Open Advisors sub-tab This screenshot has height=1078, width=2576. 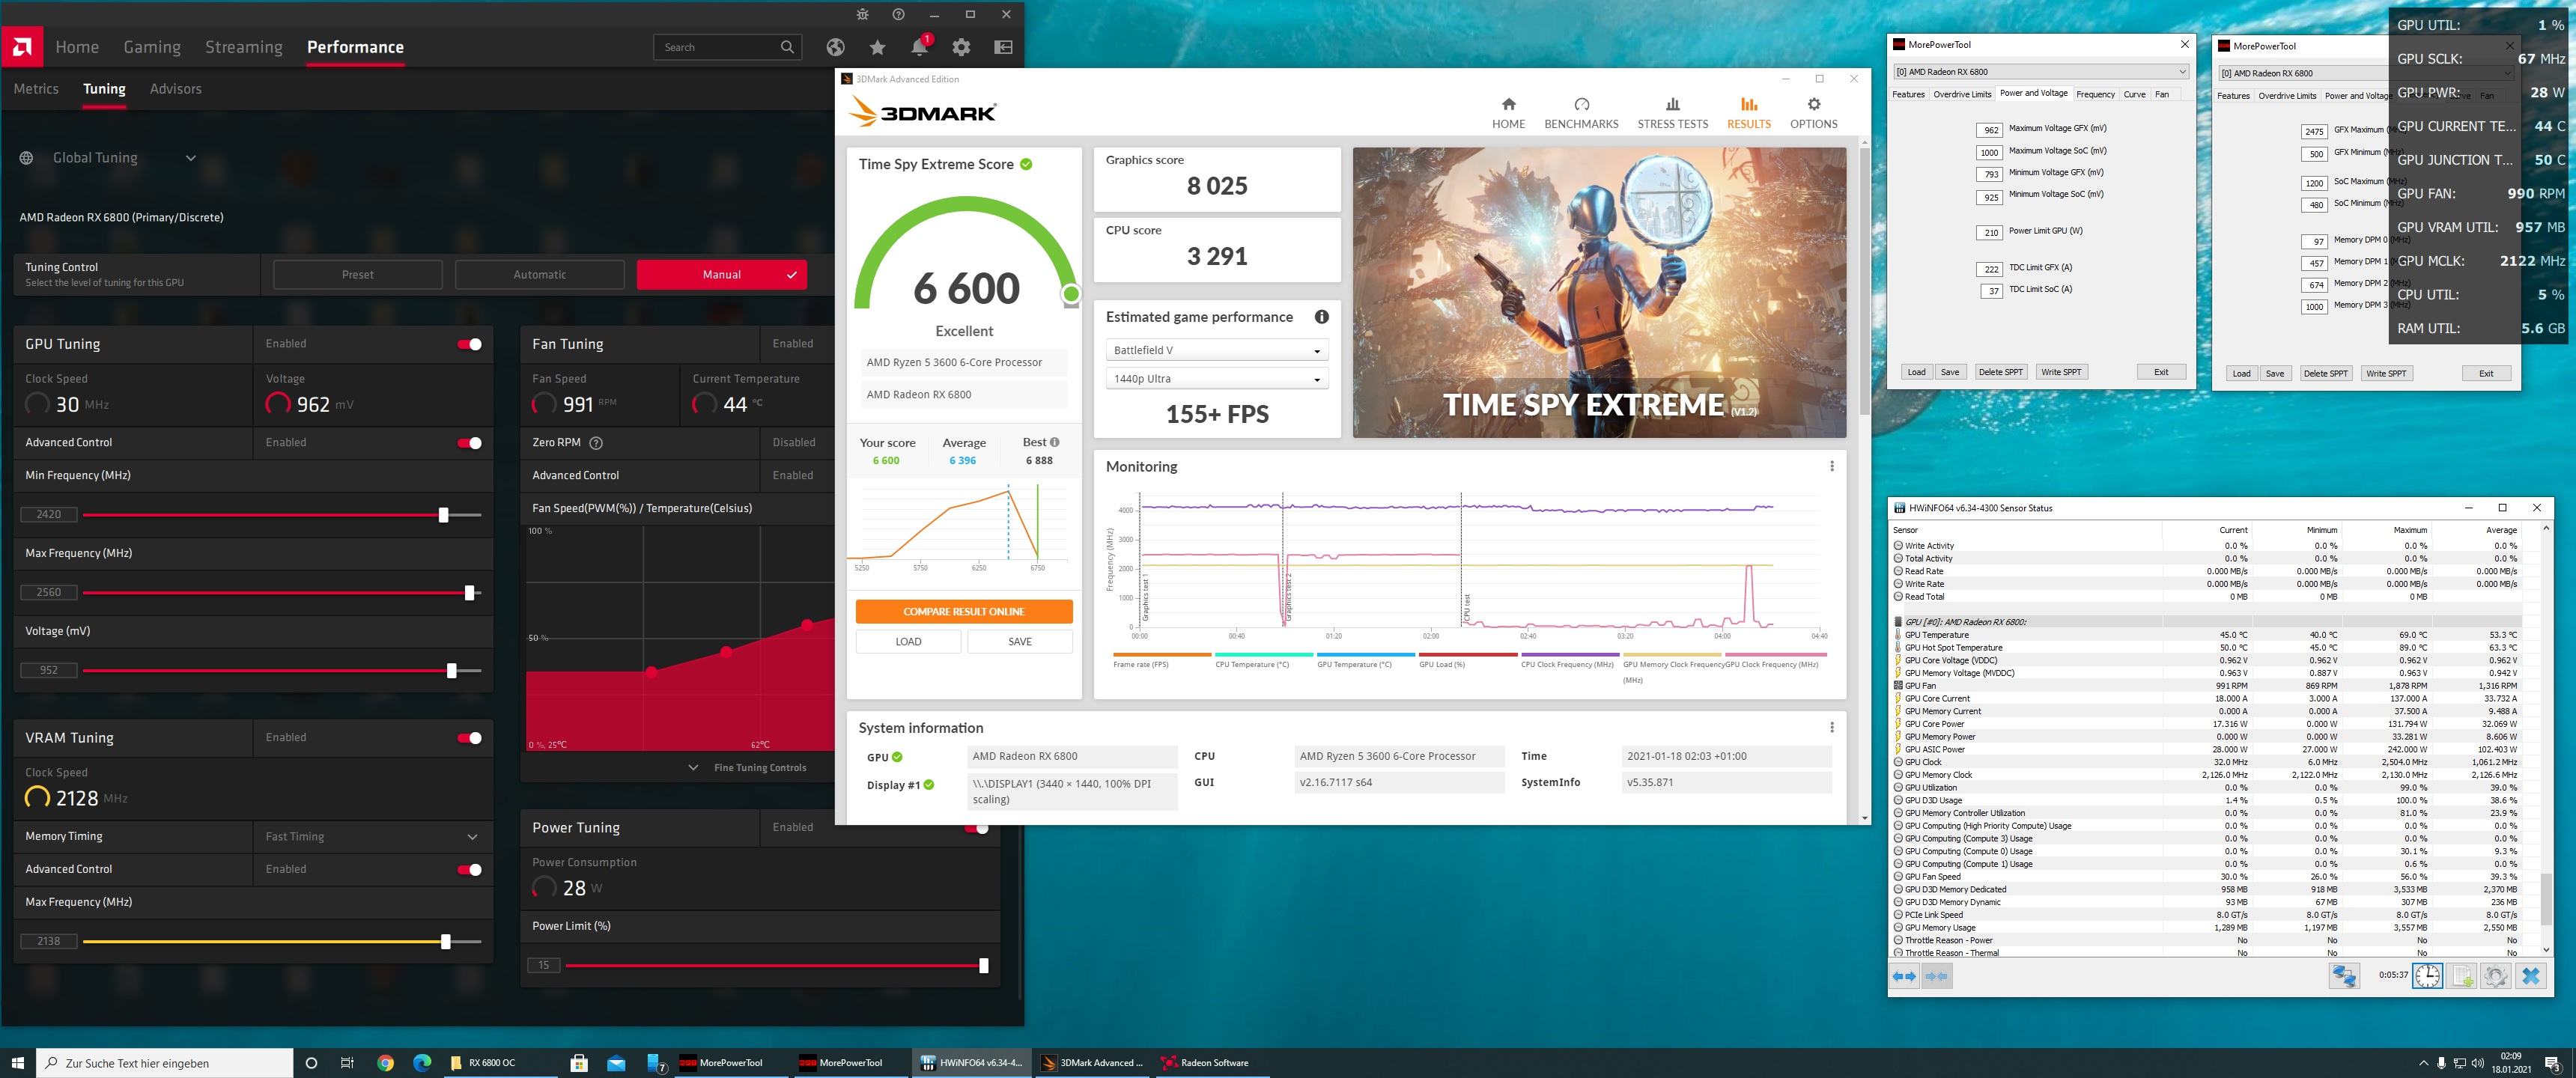[x=176, y=89]
